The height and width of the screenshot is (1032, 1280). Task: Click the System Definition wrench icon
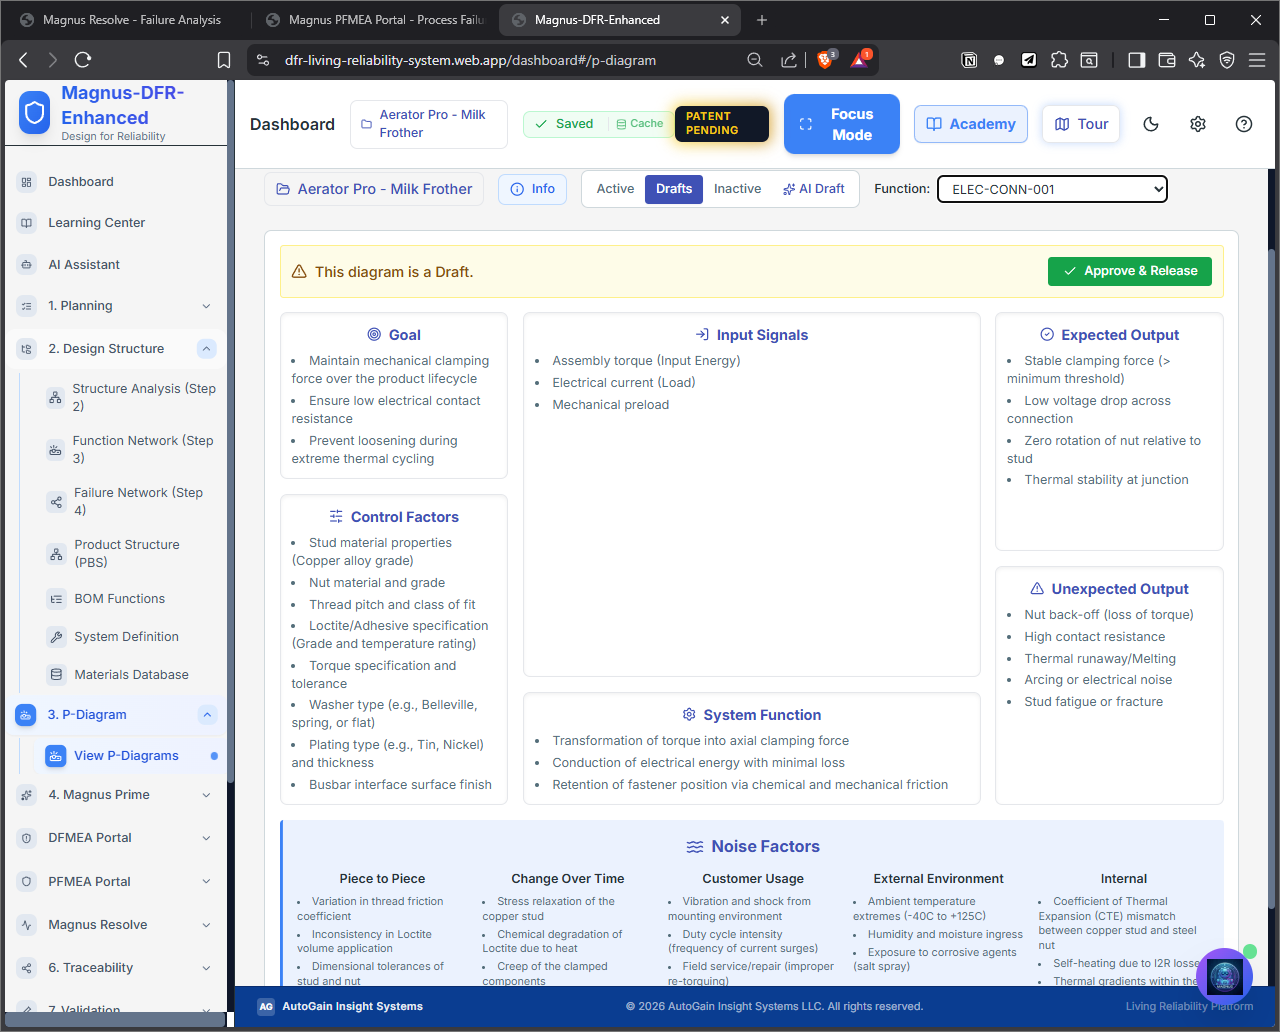(x=56, y=637)
